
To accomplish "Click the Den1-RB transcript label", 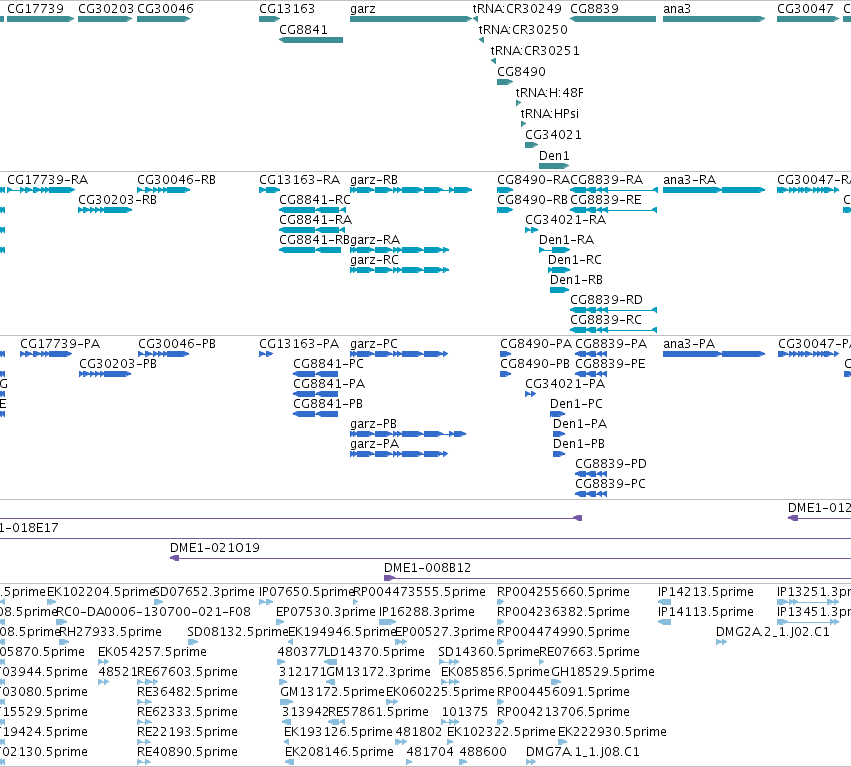I will tap(576, 280).
